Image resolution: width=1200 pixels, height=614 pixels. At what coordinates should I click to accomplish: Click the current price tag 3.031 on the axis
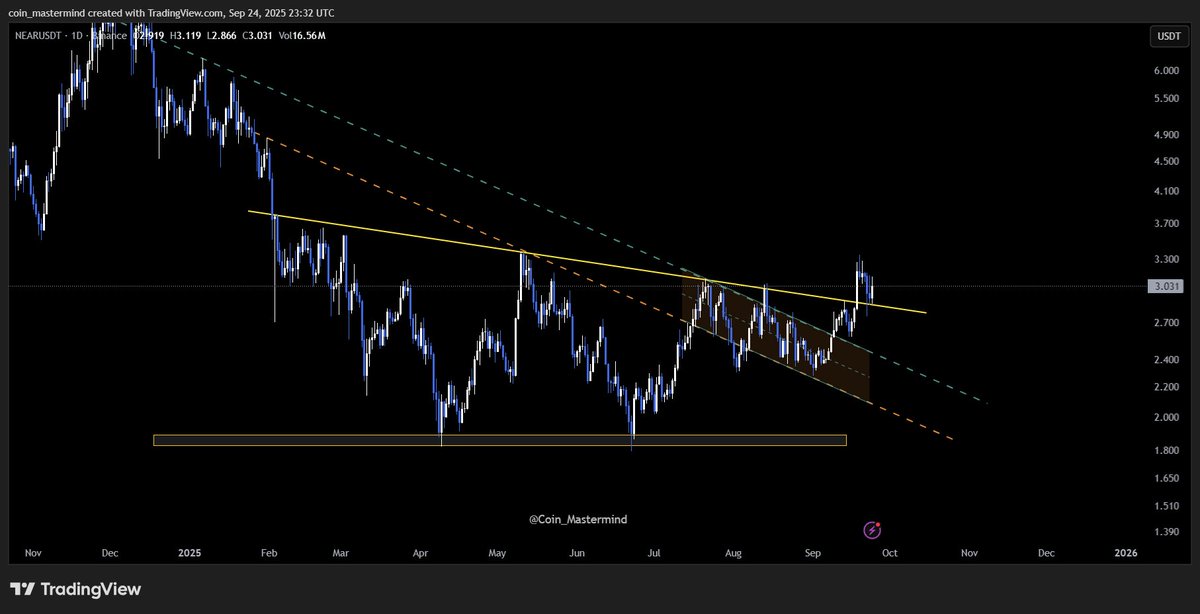pyautogui.click(x=1167, y=287)
